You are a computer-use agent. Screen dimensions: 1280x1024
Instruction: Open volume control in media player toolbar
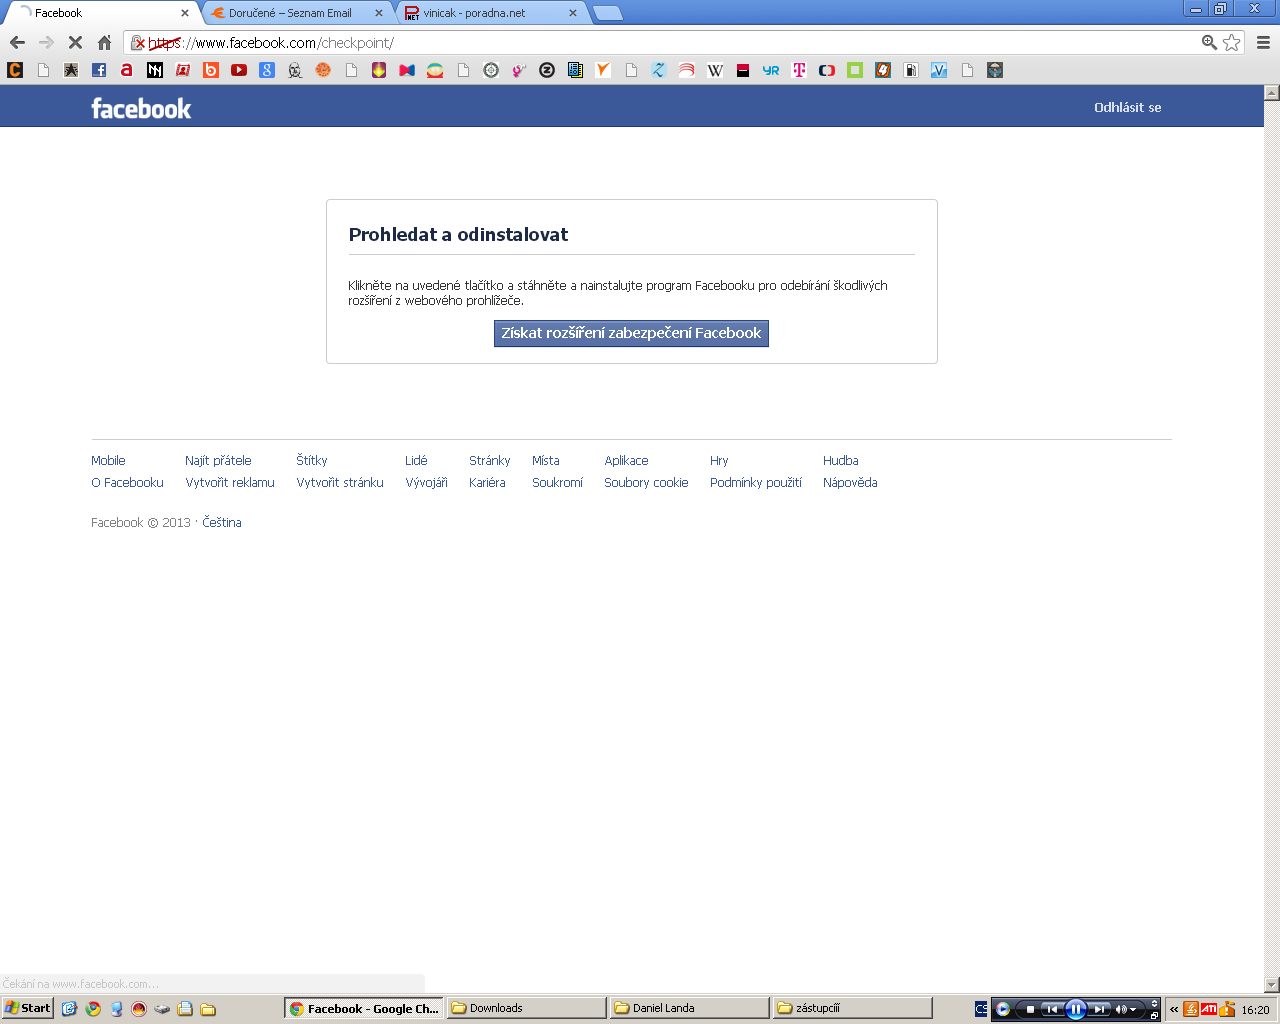1126,1009
